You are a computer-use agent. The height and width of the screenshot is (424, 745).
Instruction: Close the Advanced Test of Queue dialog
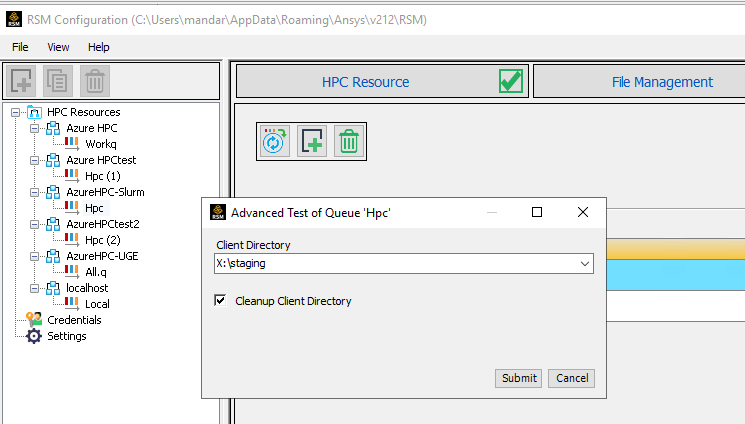583,212
